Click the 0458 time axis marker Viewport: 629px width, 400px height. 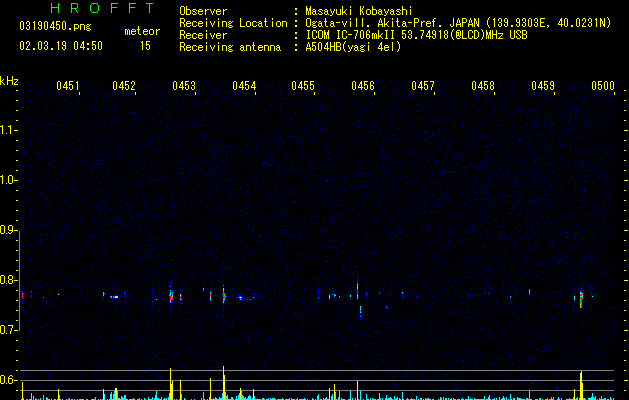pos(483,85)
